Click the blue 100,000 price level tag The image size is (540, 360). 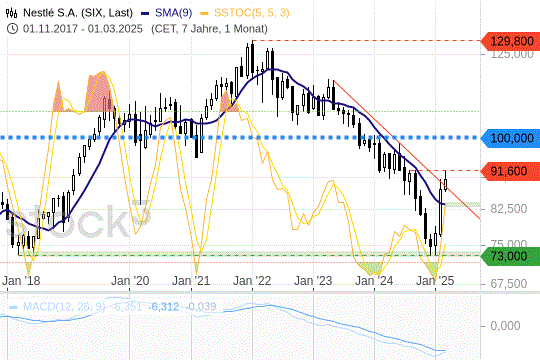[510, 138]
